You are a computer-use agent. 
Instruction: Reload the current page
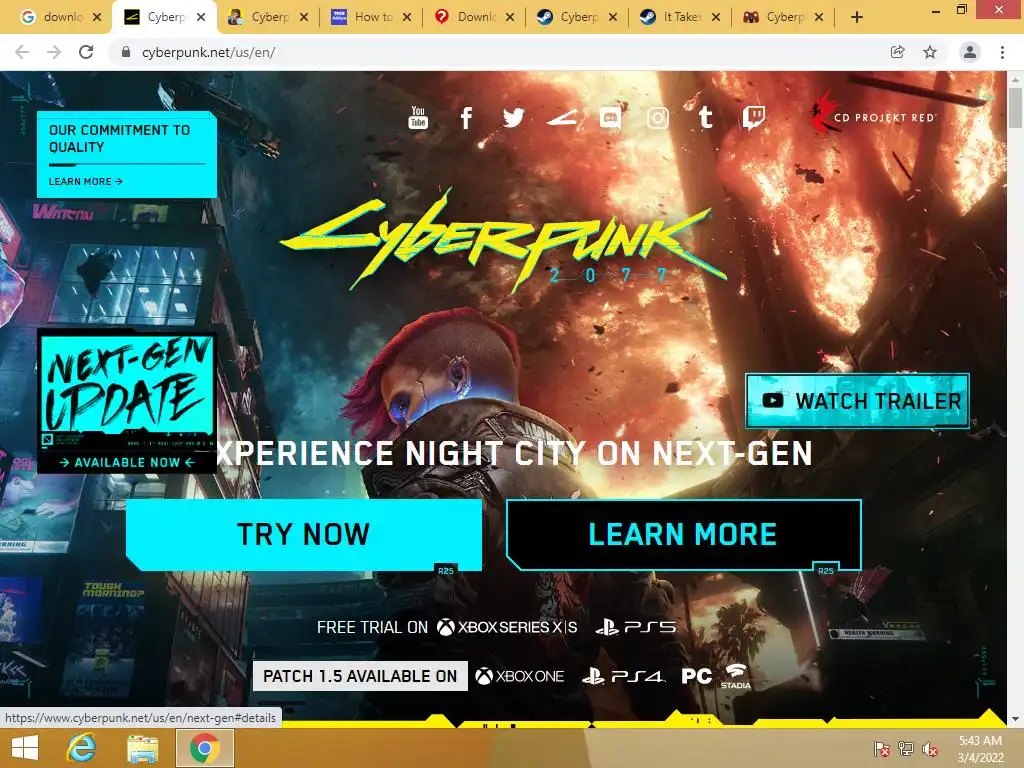click(x=86, y=52)
